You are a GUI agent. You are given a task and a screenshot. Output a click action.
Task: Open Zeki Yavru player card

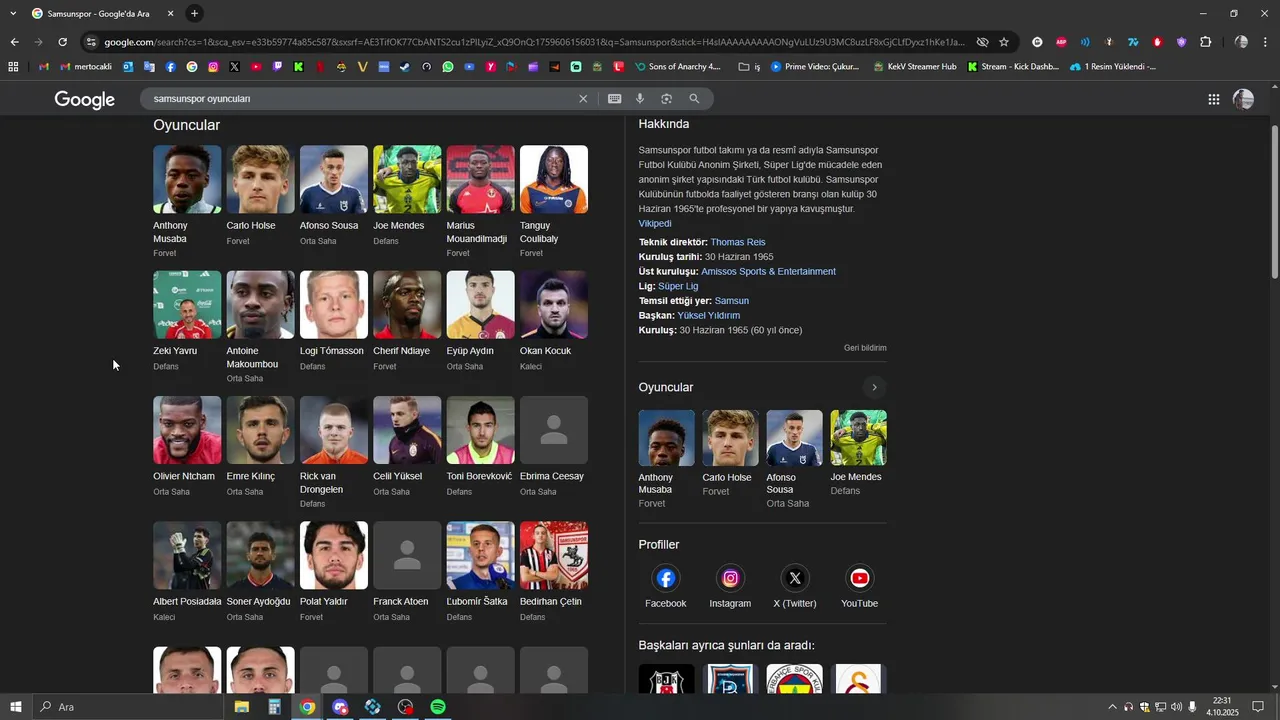(187, 321)
